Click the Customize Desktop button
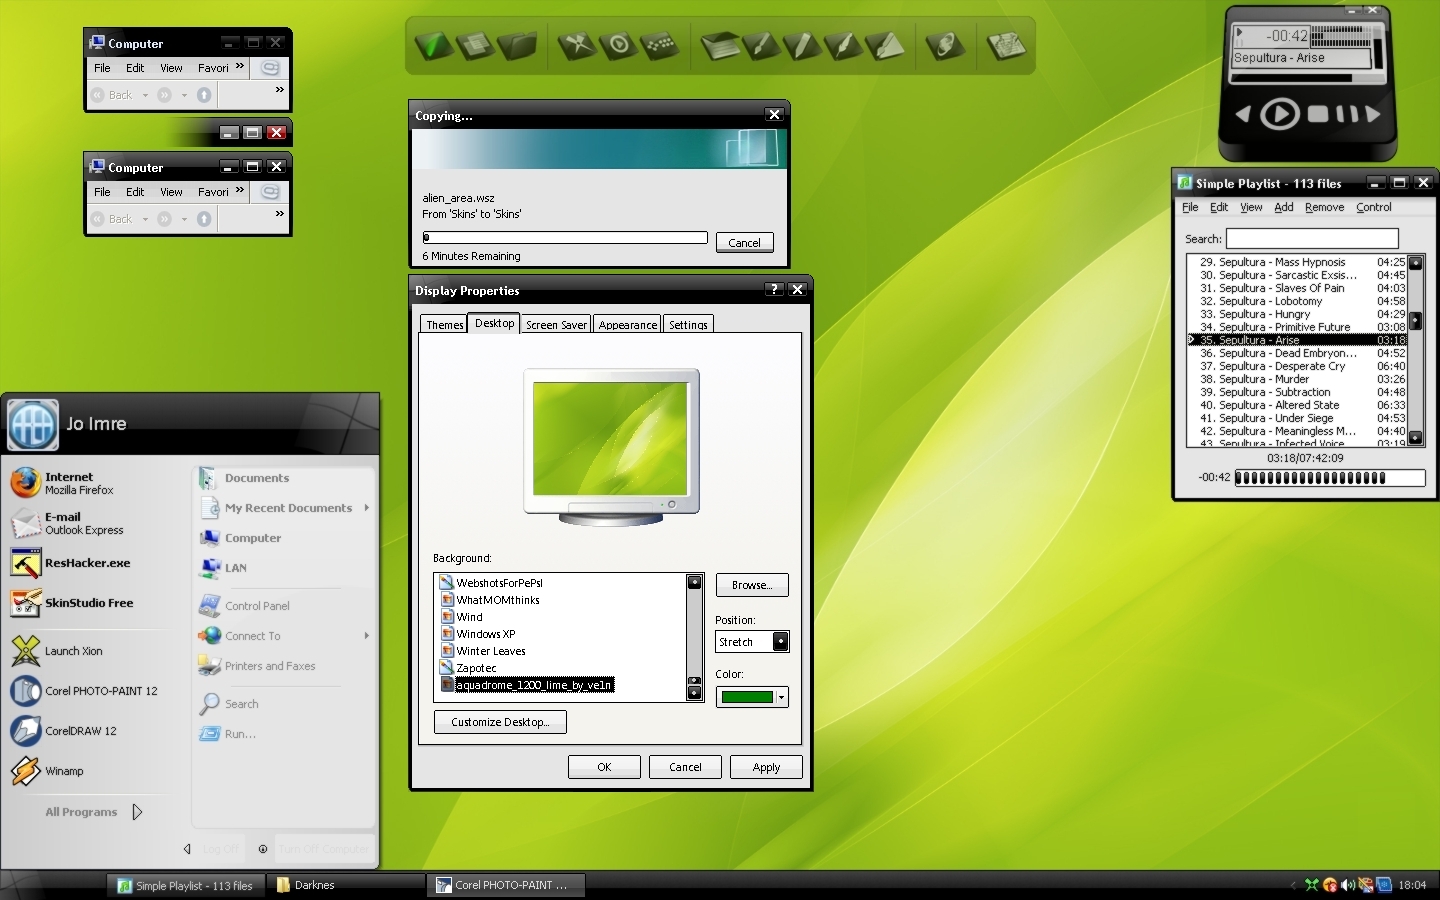Viewport: 1440px width, 900px height. (x=500, y=722)
